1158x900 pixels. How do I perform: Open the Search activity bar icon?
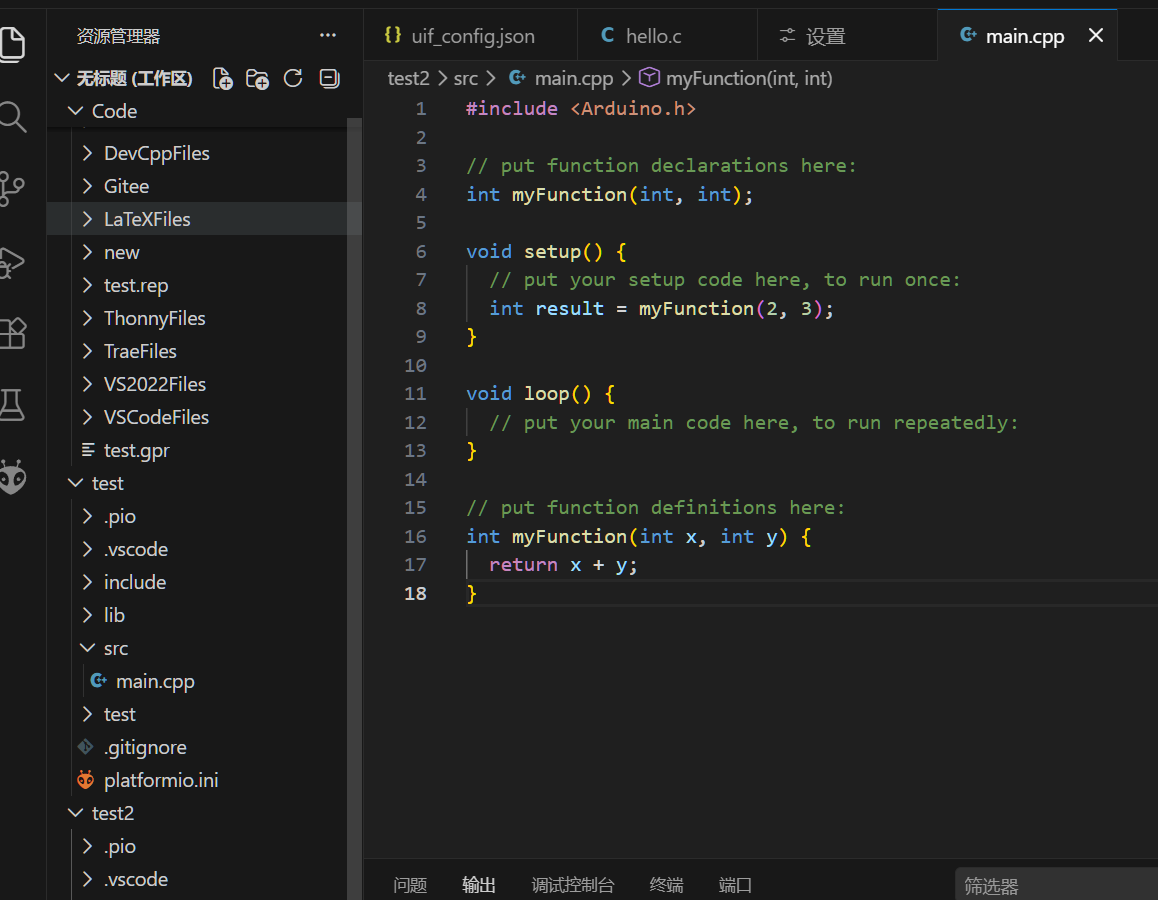(13, 117)
